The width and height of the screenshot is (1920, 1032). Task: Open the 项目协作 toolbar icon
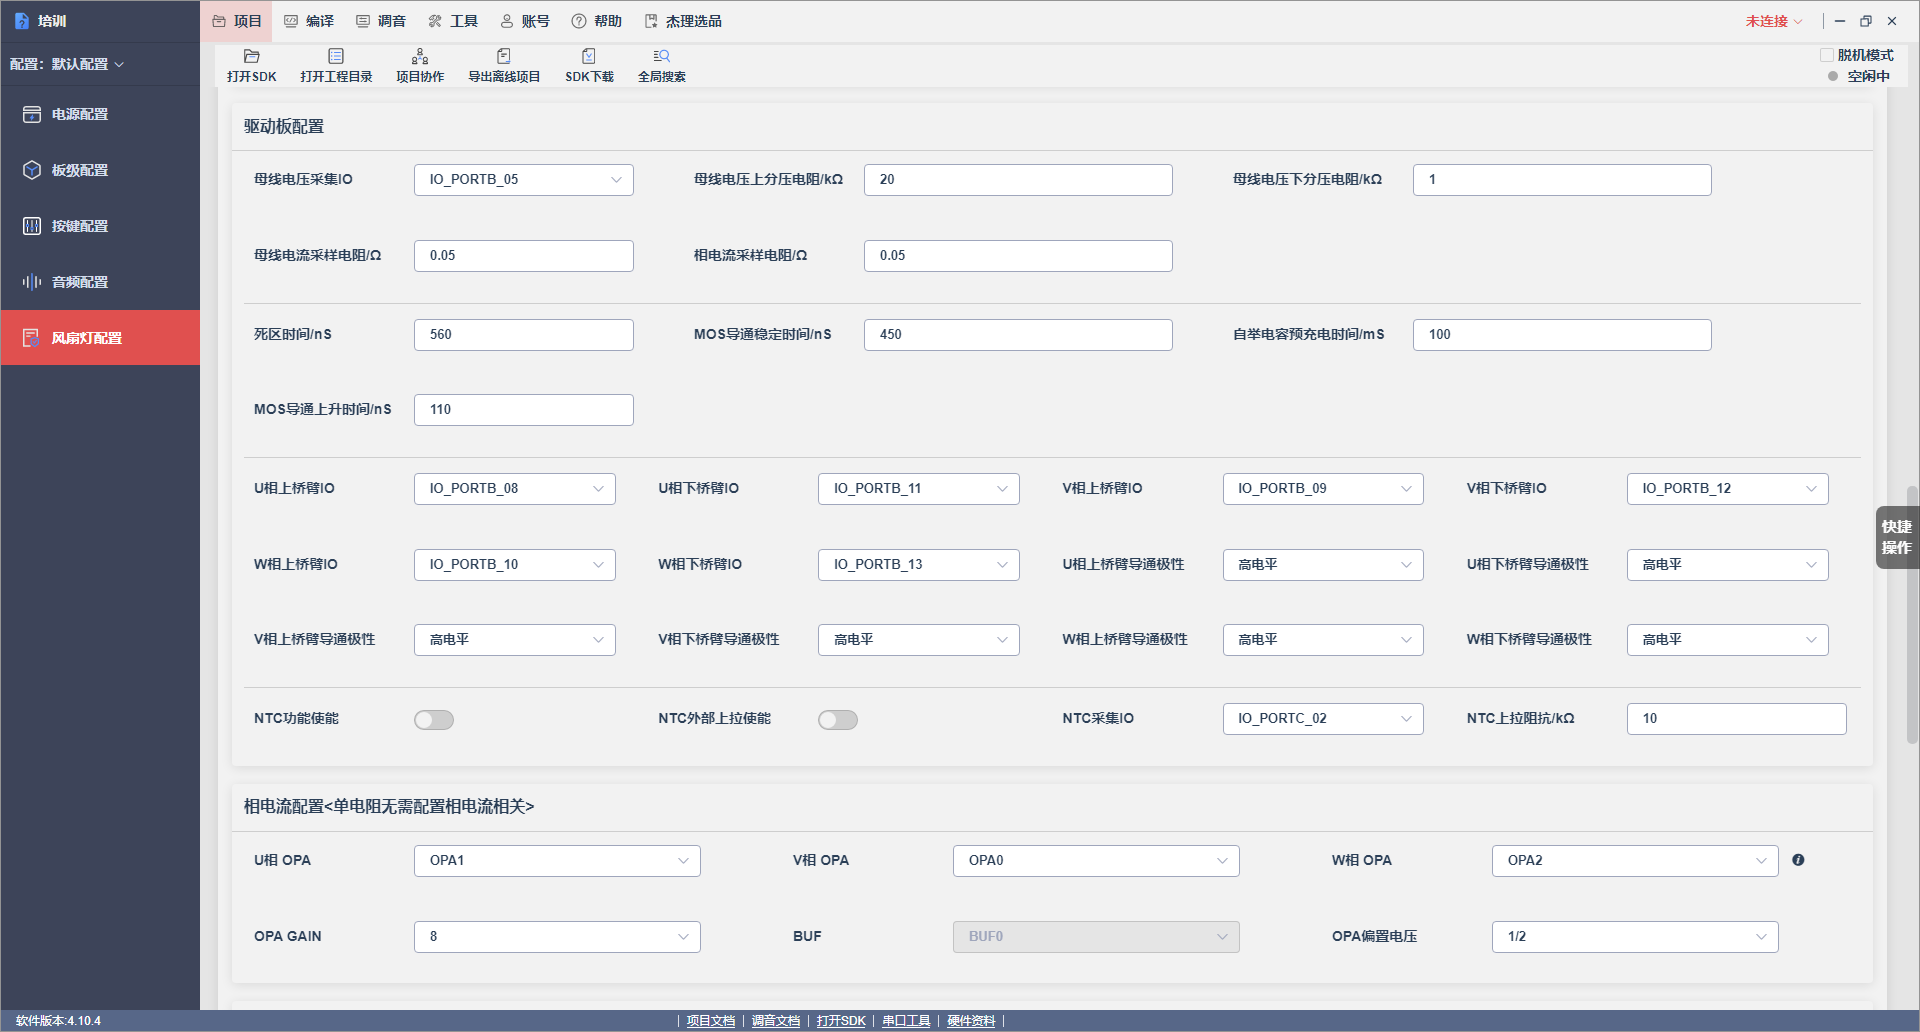pyautogui.click(x=420, y=65)
